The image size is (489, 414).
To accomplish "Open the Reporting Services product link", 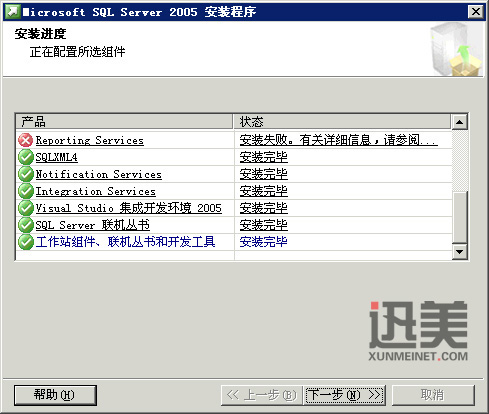I will pyautogui.click(x=90, y=140).
